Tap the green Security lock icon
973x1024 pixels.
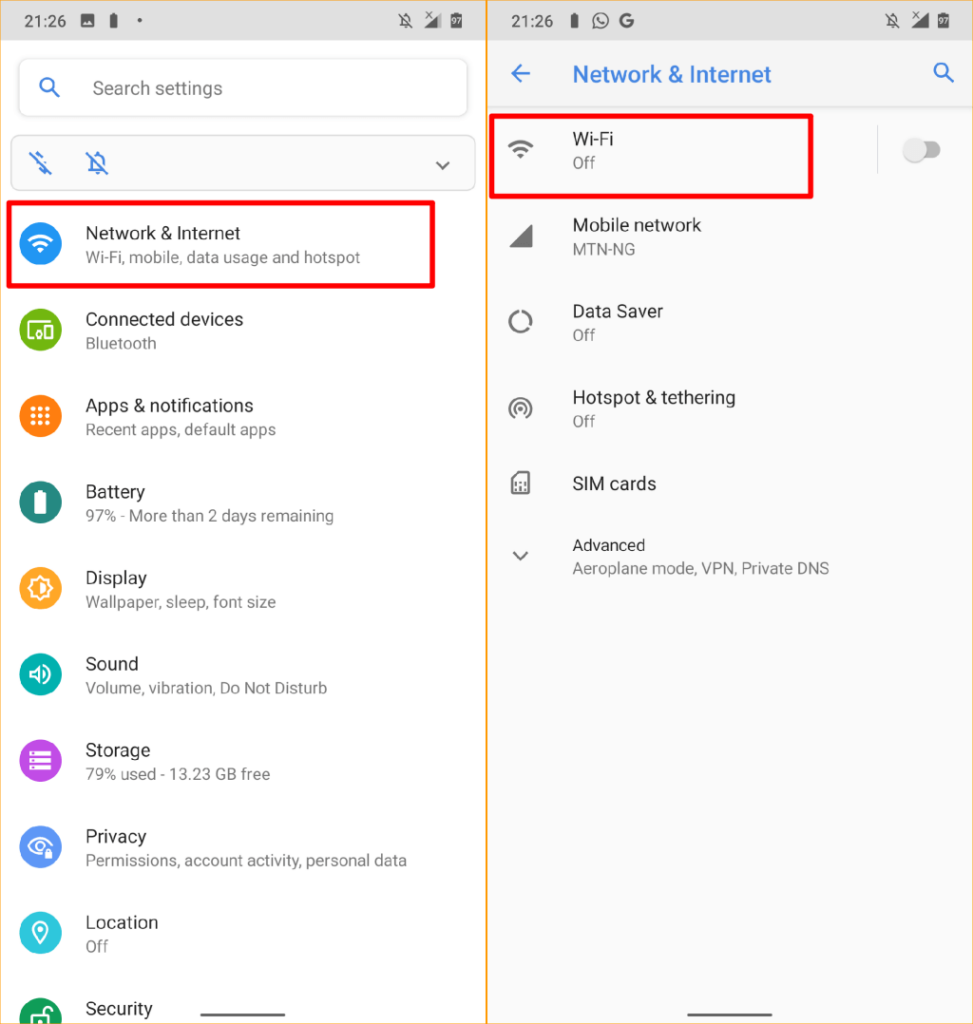(x=40, y=1011)
